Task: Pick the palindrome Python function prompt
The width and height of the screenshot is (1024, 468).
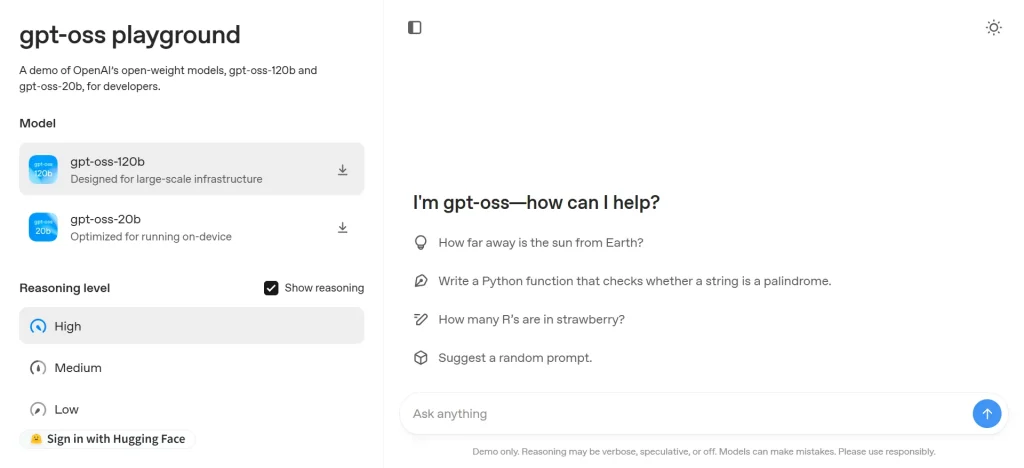Action: (x=635, y=281)
